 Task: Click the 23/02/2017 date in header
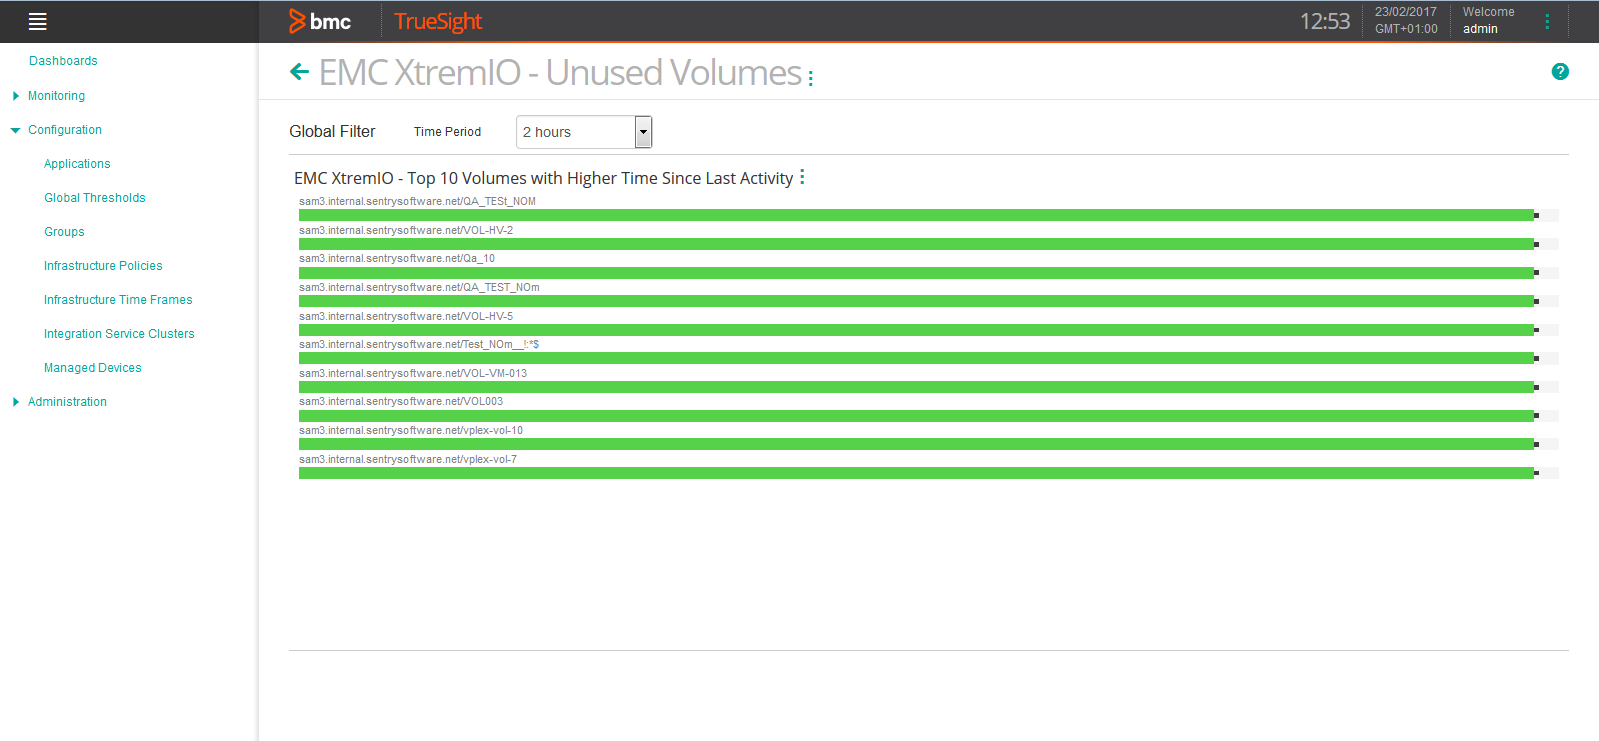(x=1405, y=12)
